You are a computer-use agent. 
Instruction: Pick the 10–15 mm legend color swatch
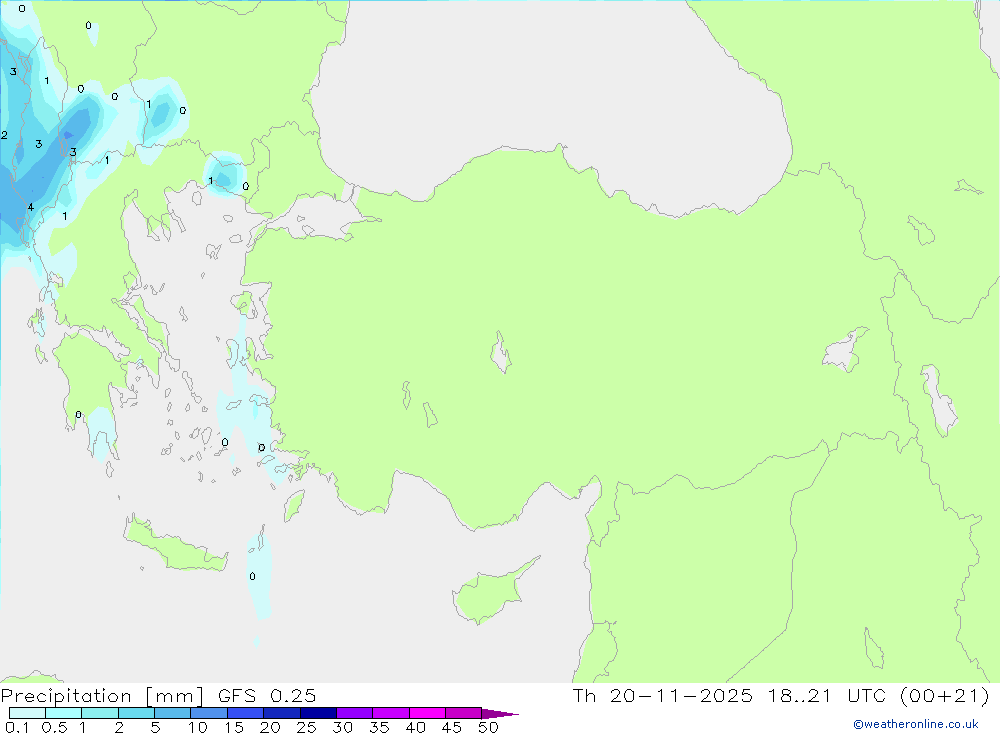point(209,713)
